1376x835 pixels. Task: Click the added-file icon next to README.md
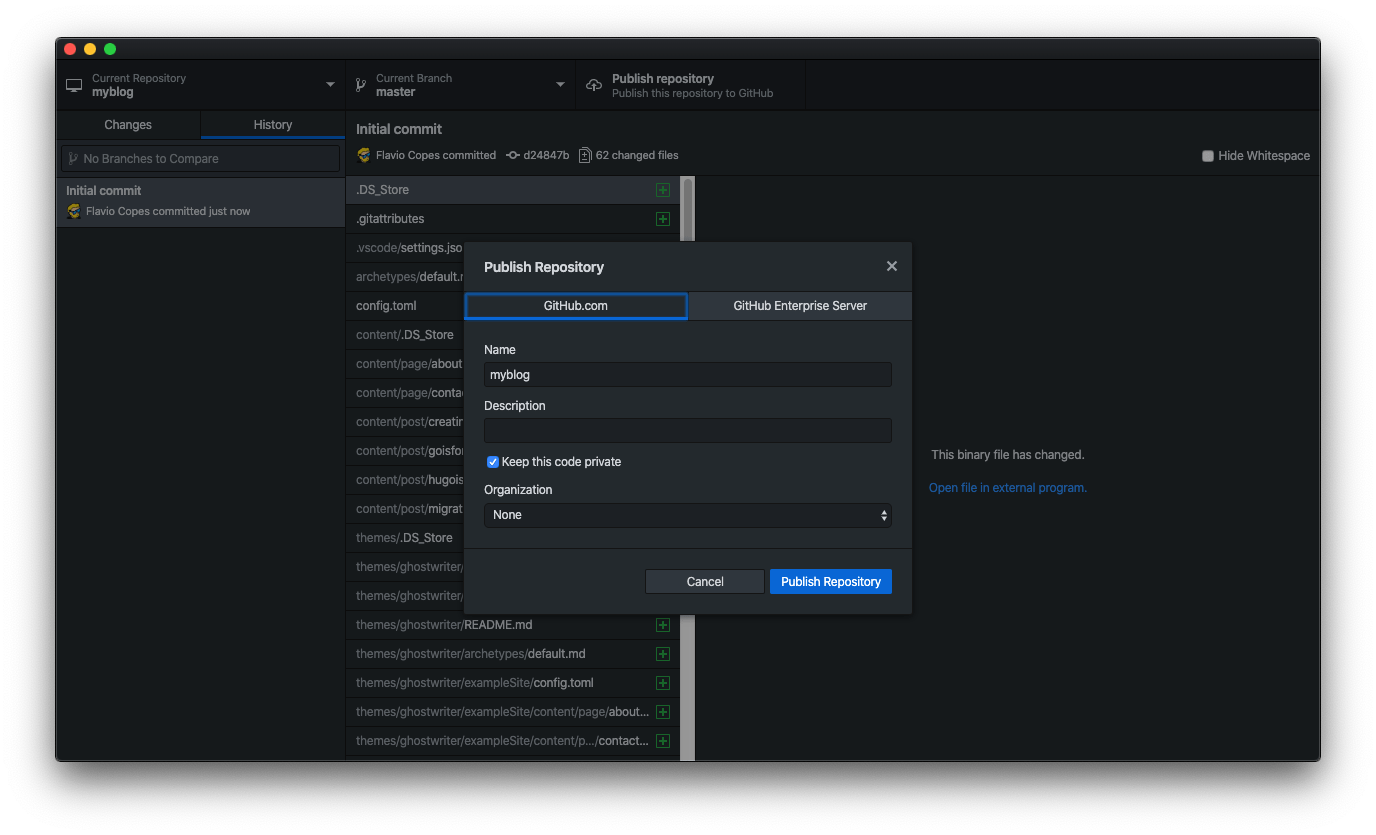coord(662,625)
